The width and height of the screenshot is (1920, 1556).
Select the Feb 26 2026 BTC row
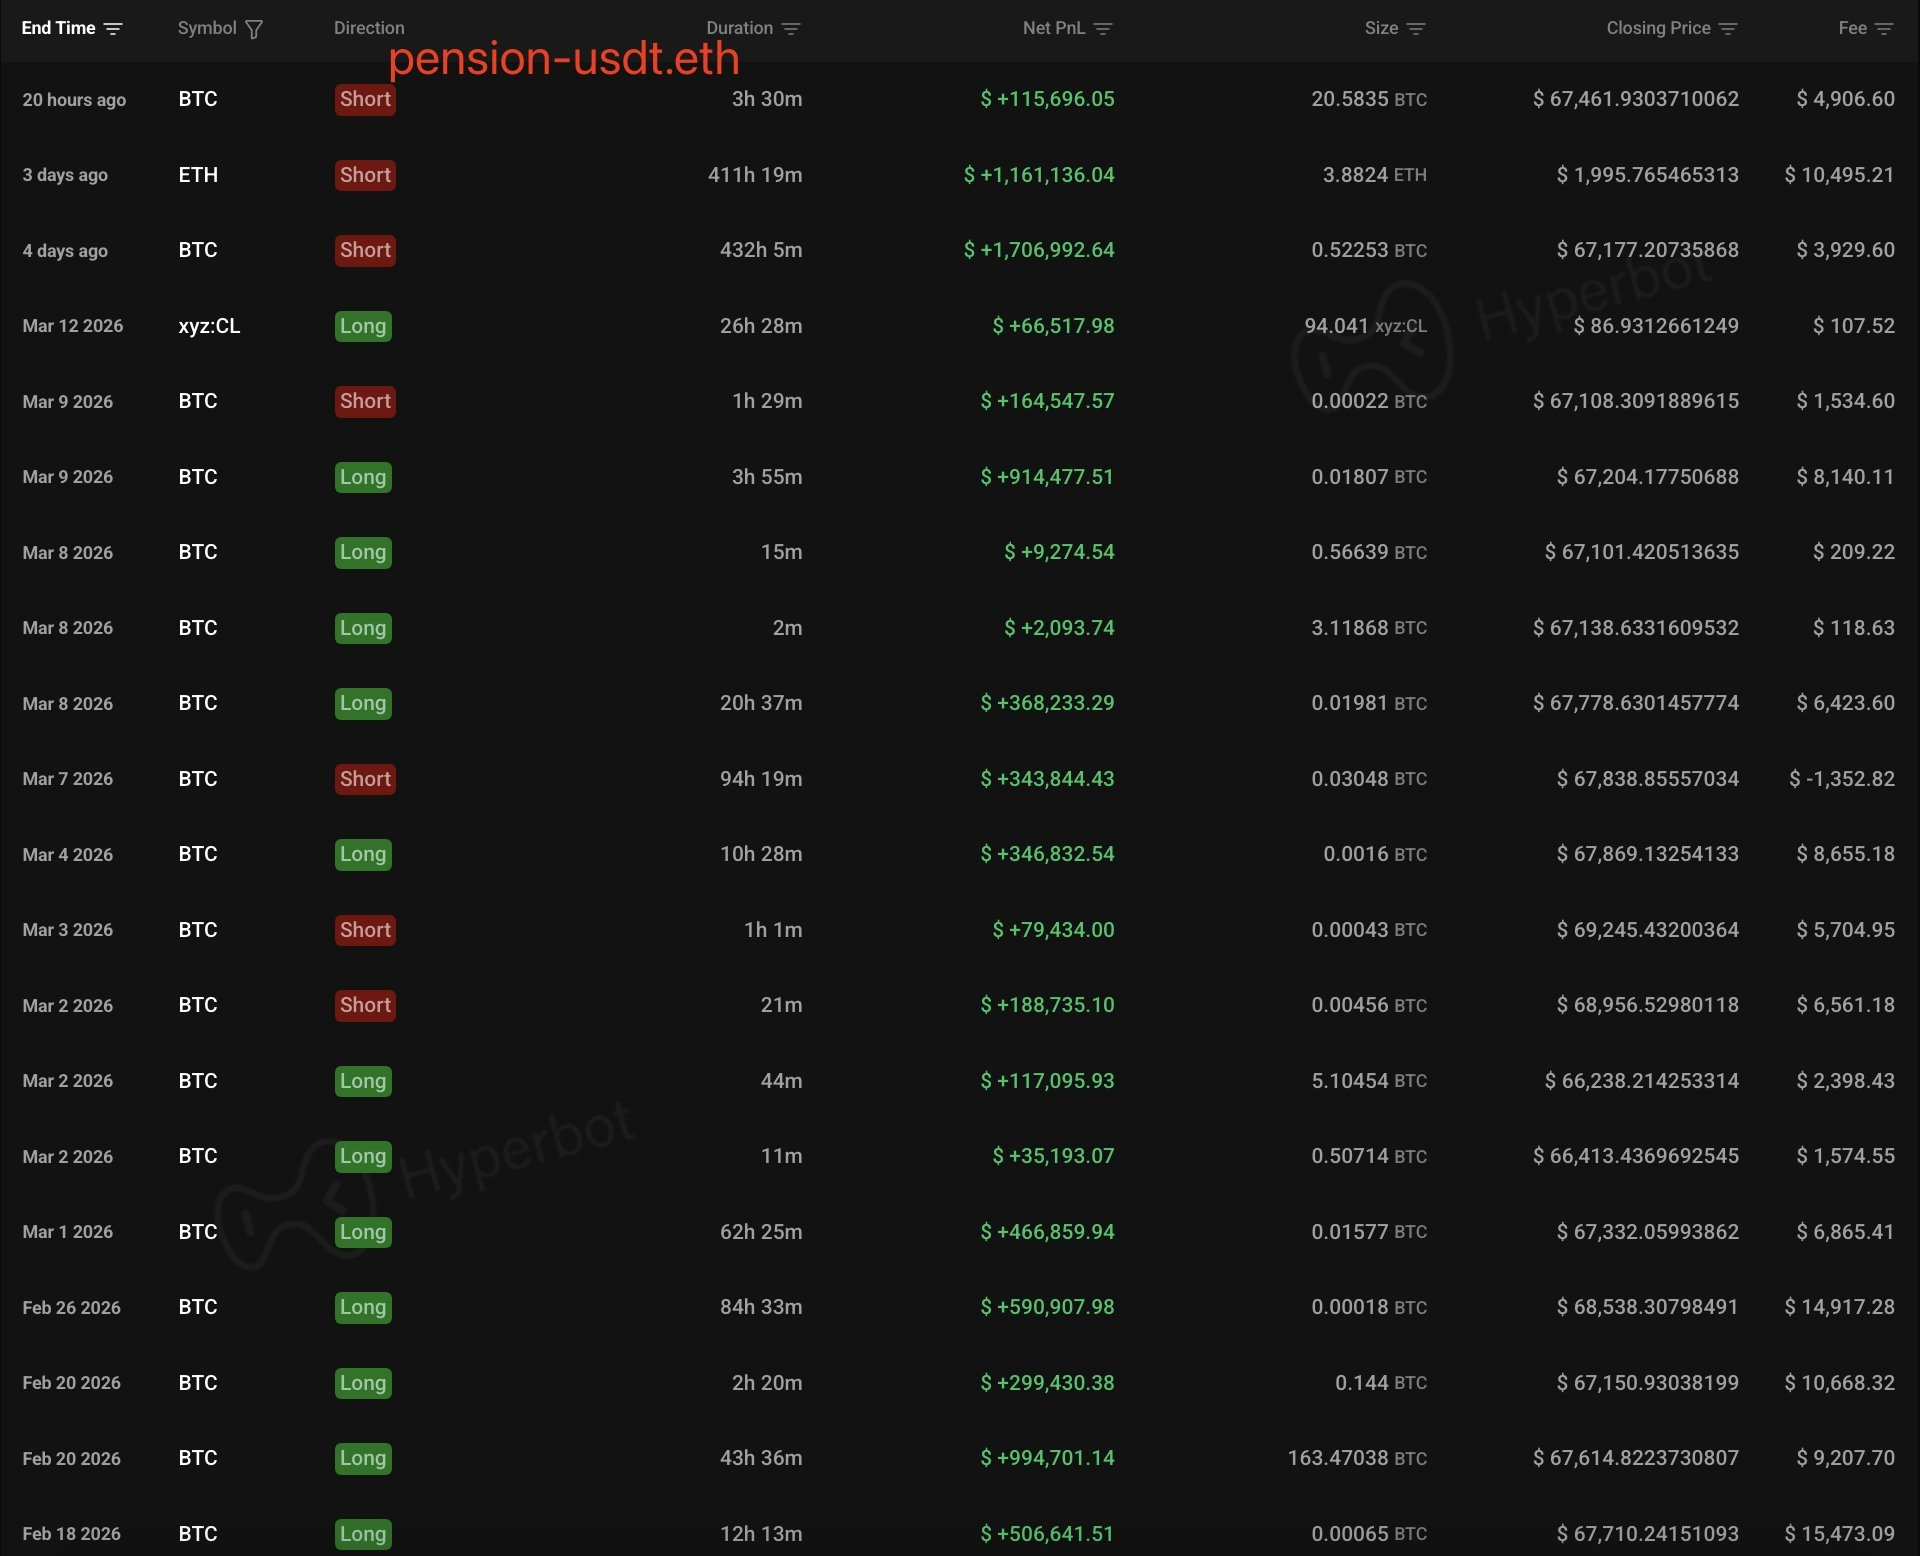(x=71, y=1307)
